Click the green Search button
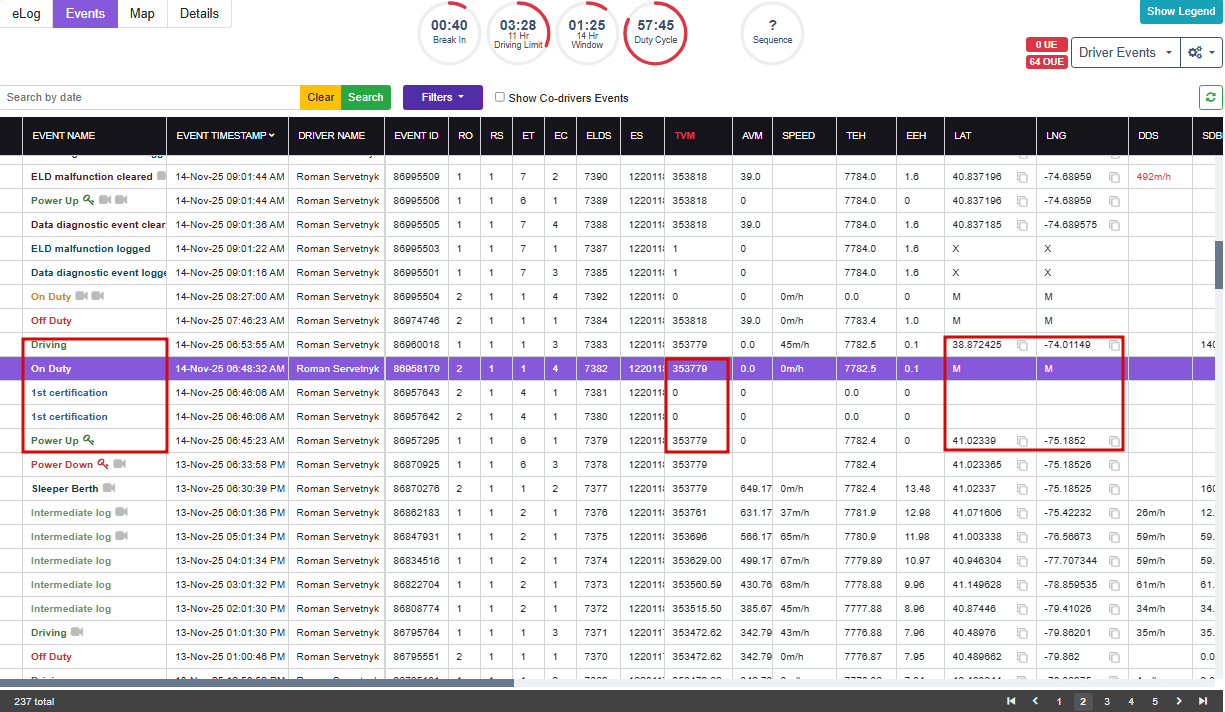 pyautogui.click(x=366, y=97)
